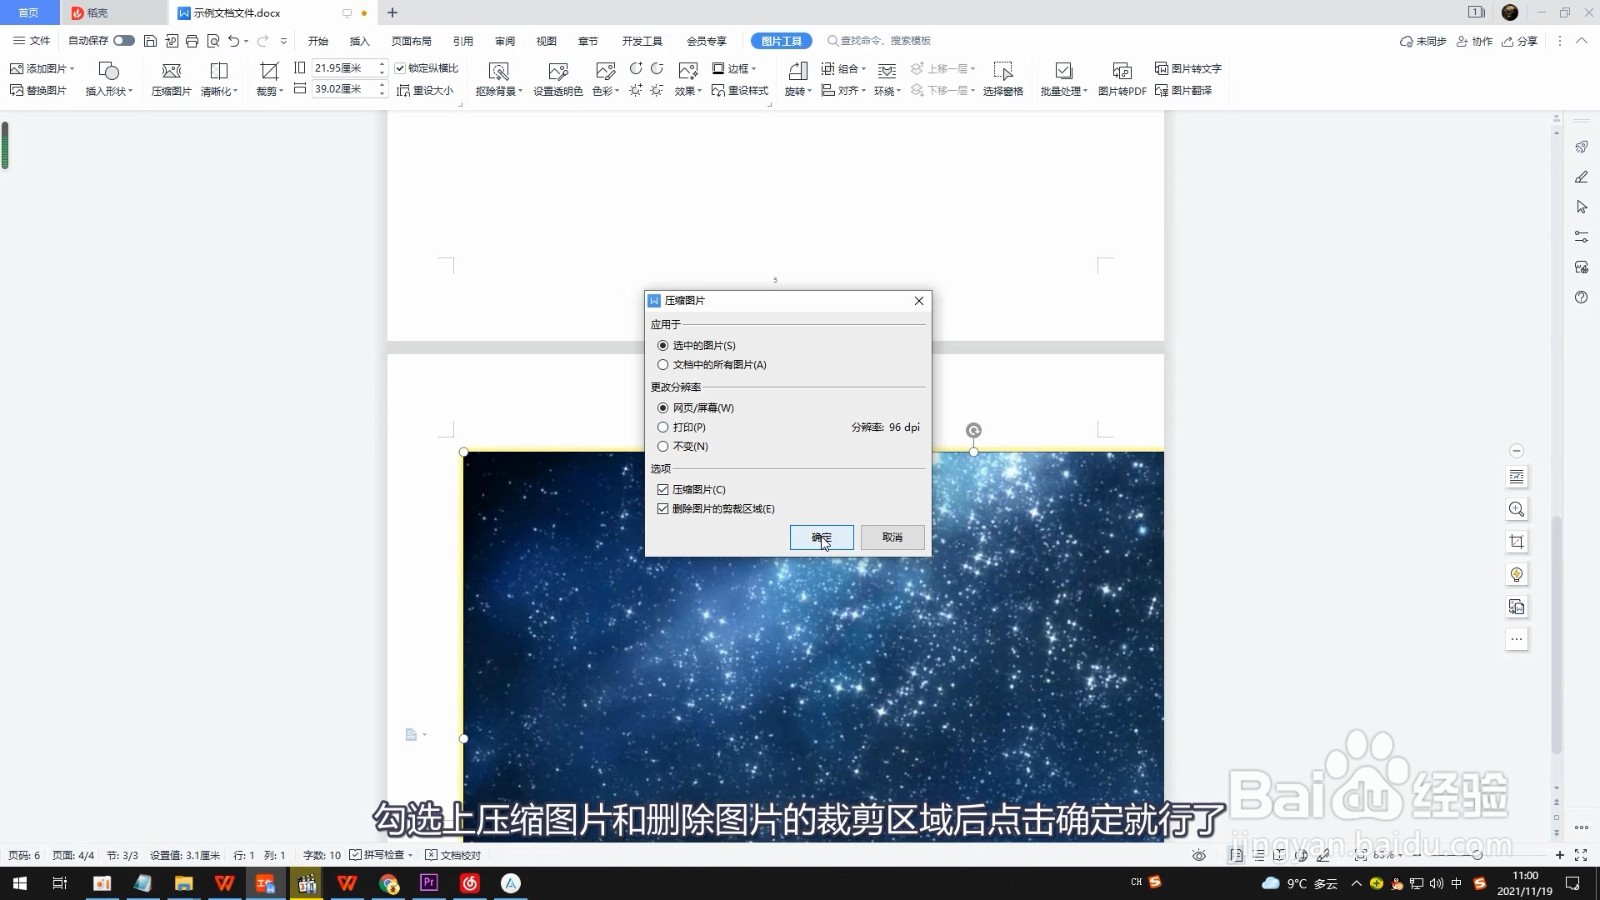The width and height of the screenshot is (1600, 900).
Task: Click the 图片转文字 (Picture to Text) icon
Action: (1188, 68)
